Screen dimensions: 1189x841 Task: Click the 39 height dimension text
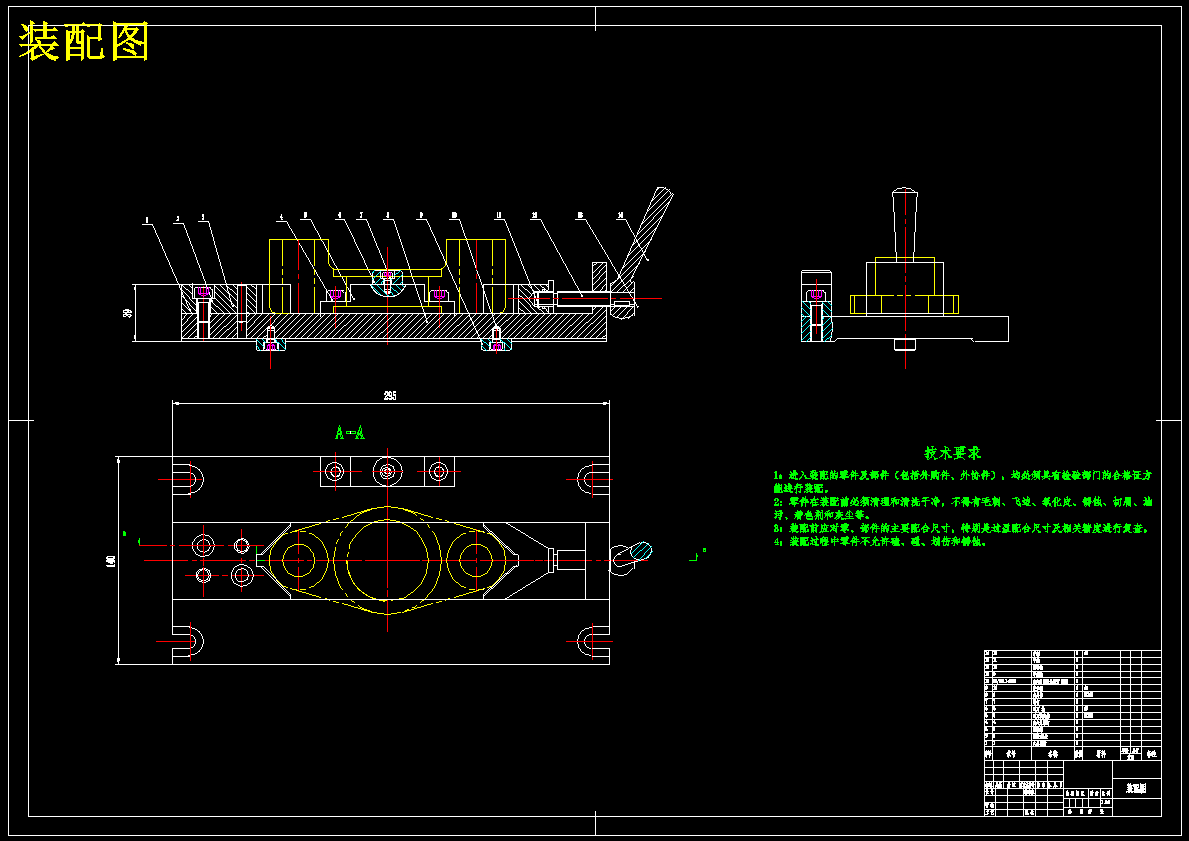click(x=127, y=312)
